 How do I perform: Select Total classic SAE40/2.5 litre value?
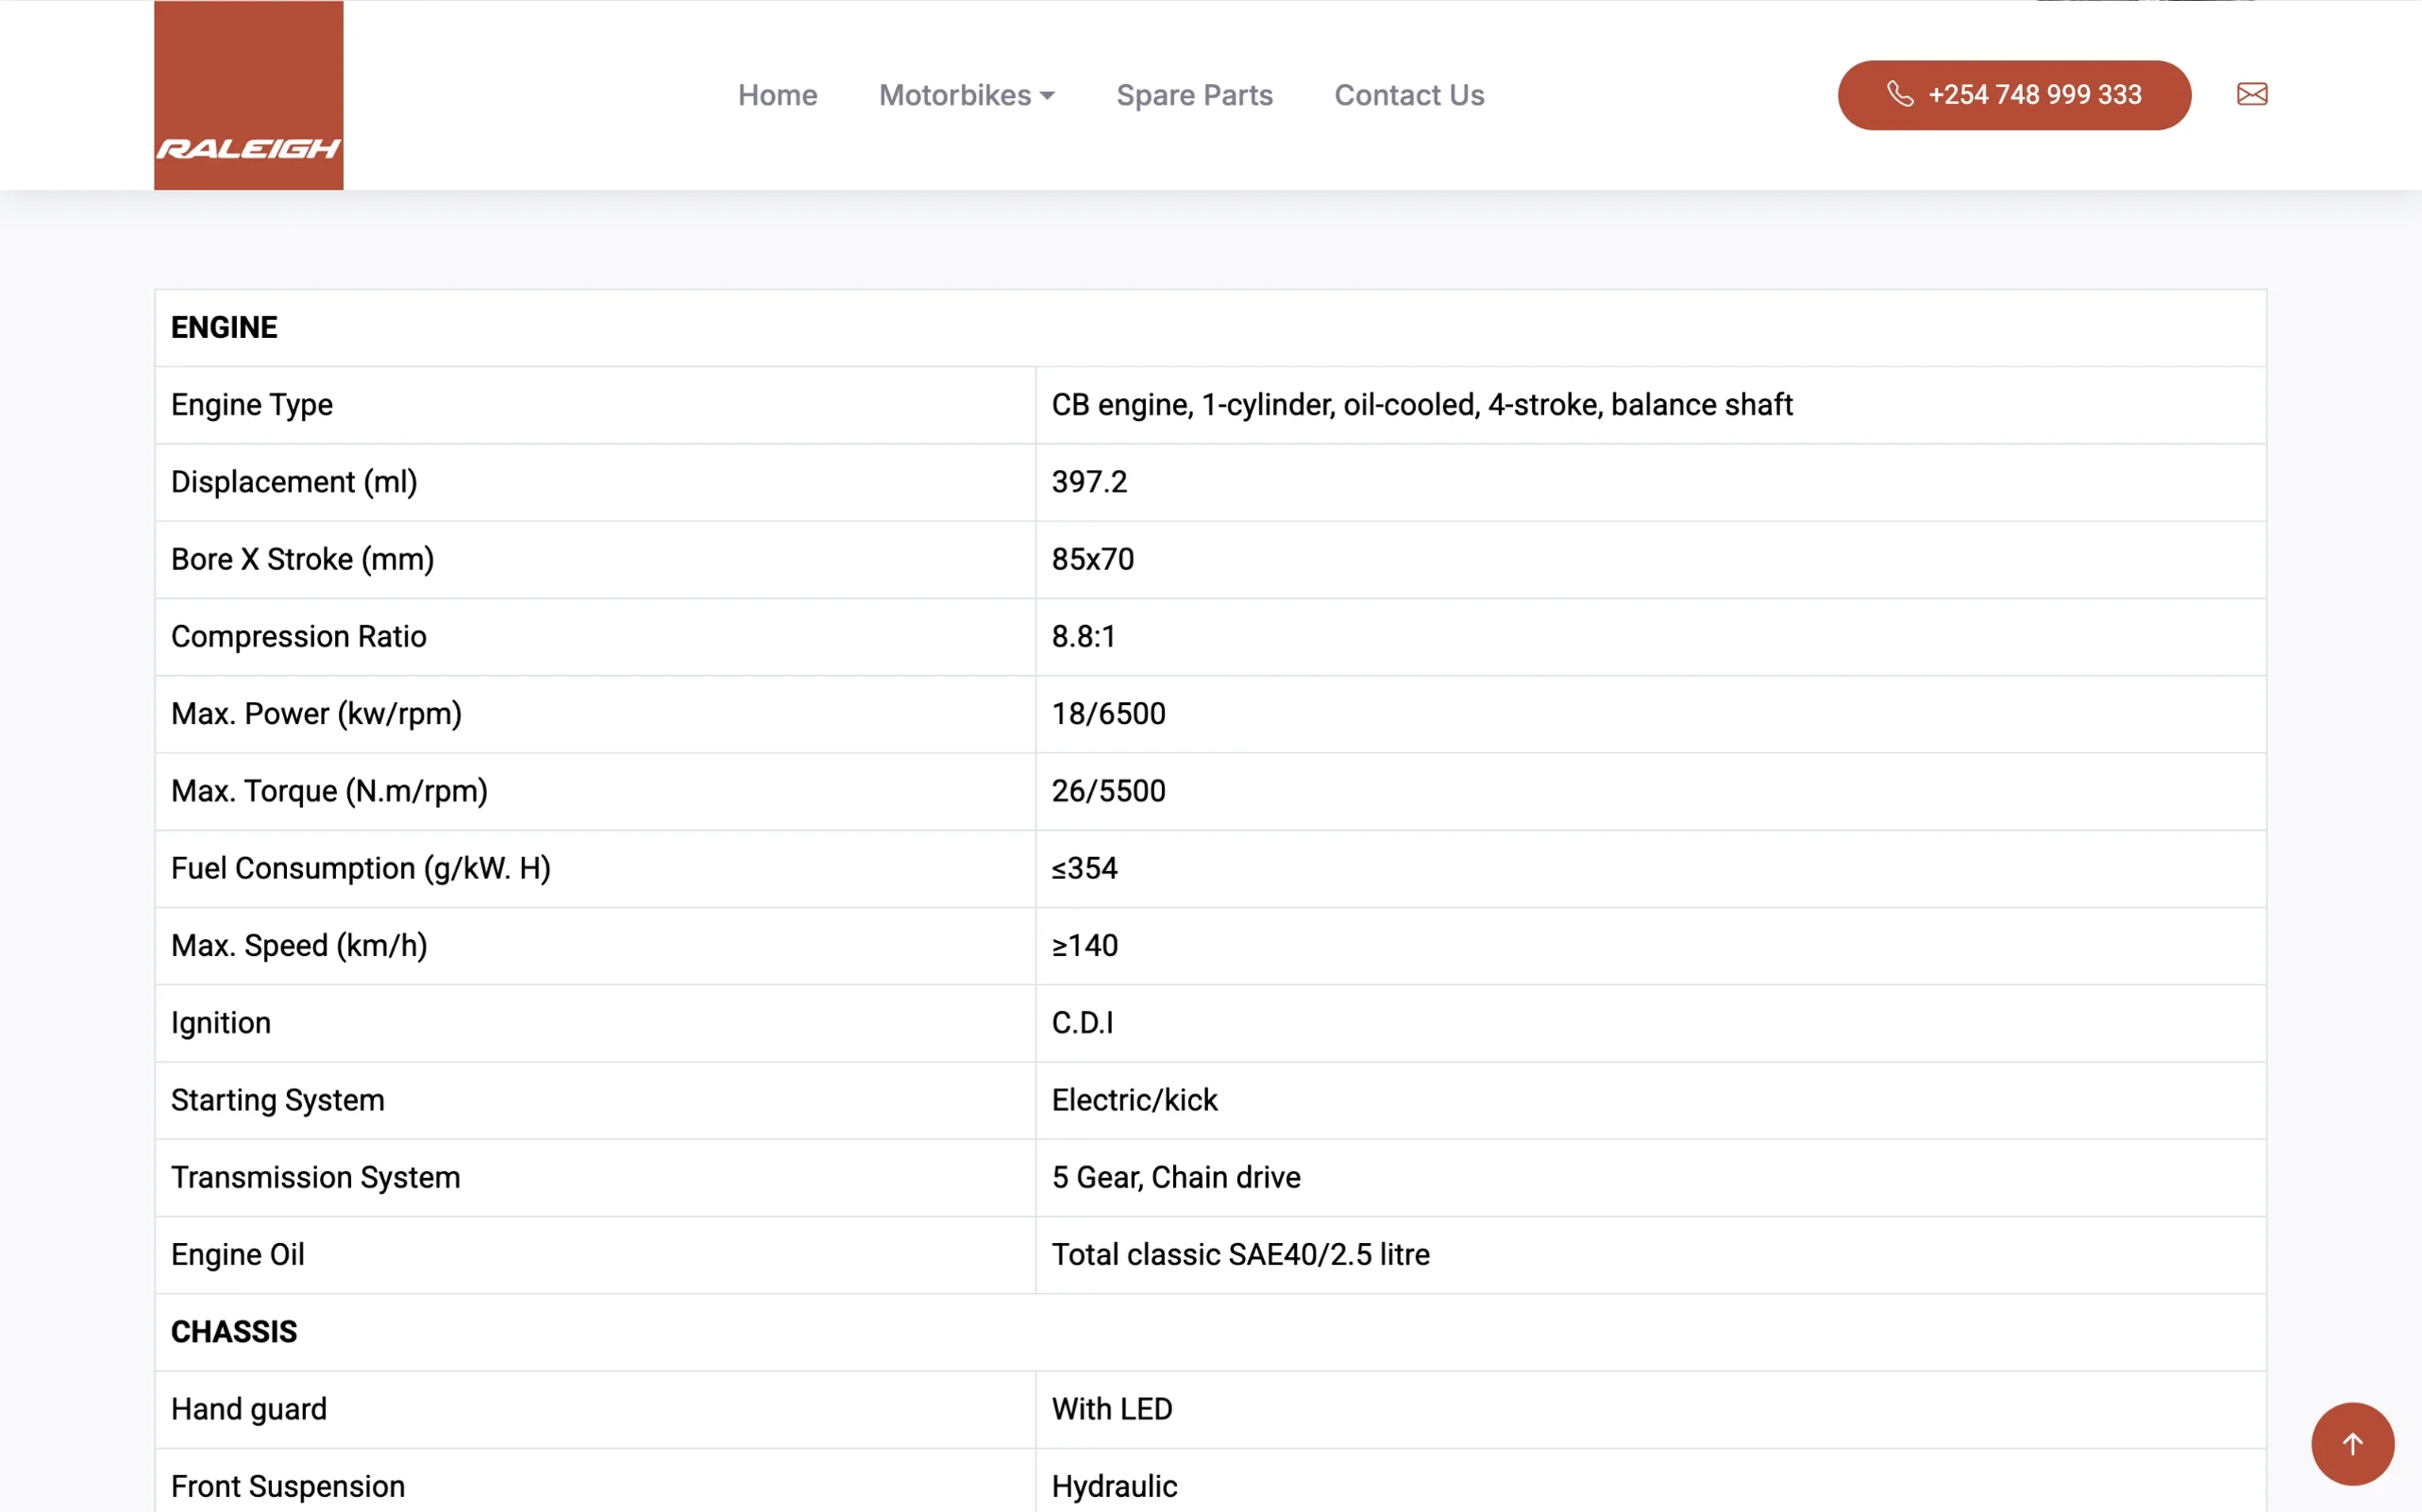click(x=1240, y=1254)
